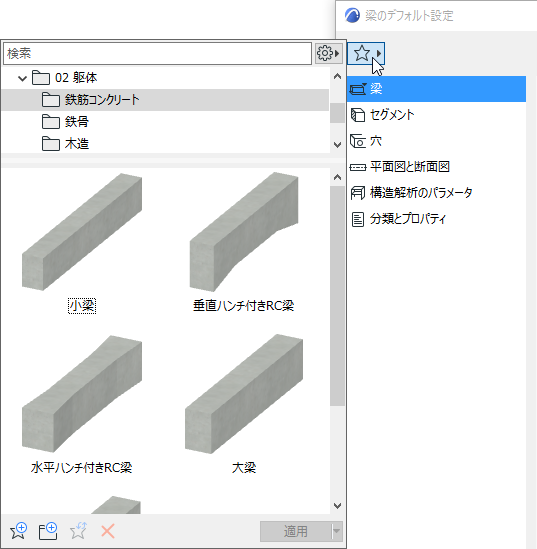The height and width of the screenshot is (549, 537).
Task: Open the 分類とプロパティ page
Action: [436, 219]
